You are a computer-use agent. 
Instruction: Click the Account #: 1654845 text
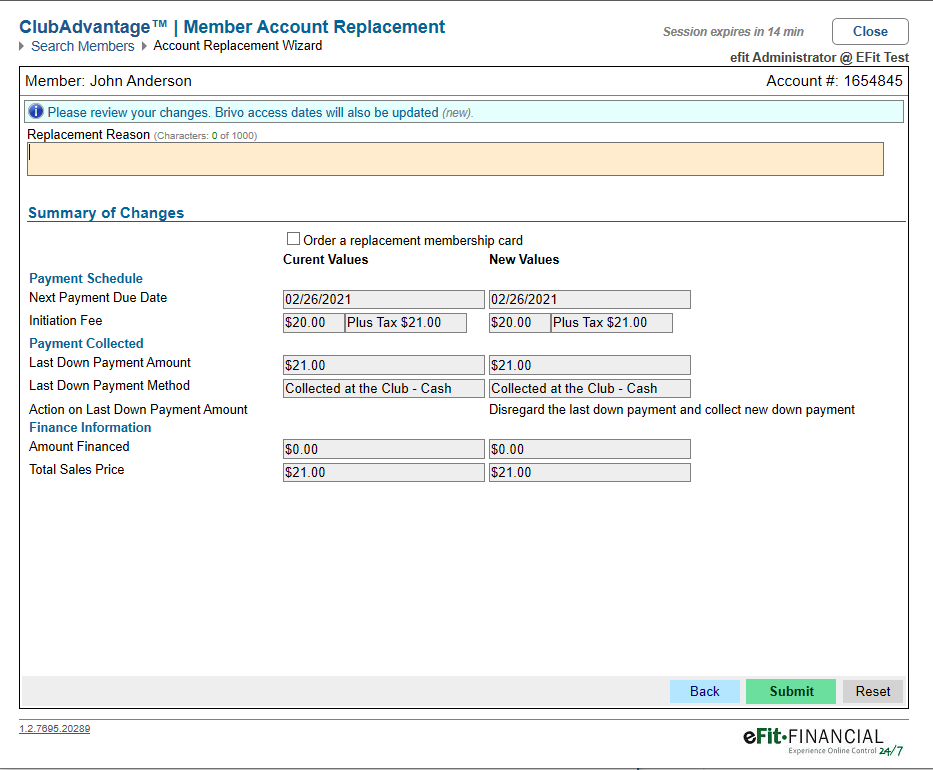click(x=834, y=81)
